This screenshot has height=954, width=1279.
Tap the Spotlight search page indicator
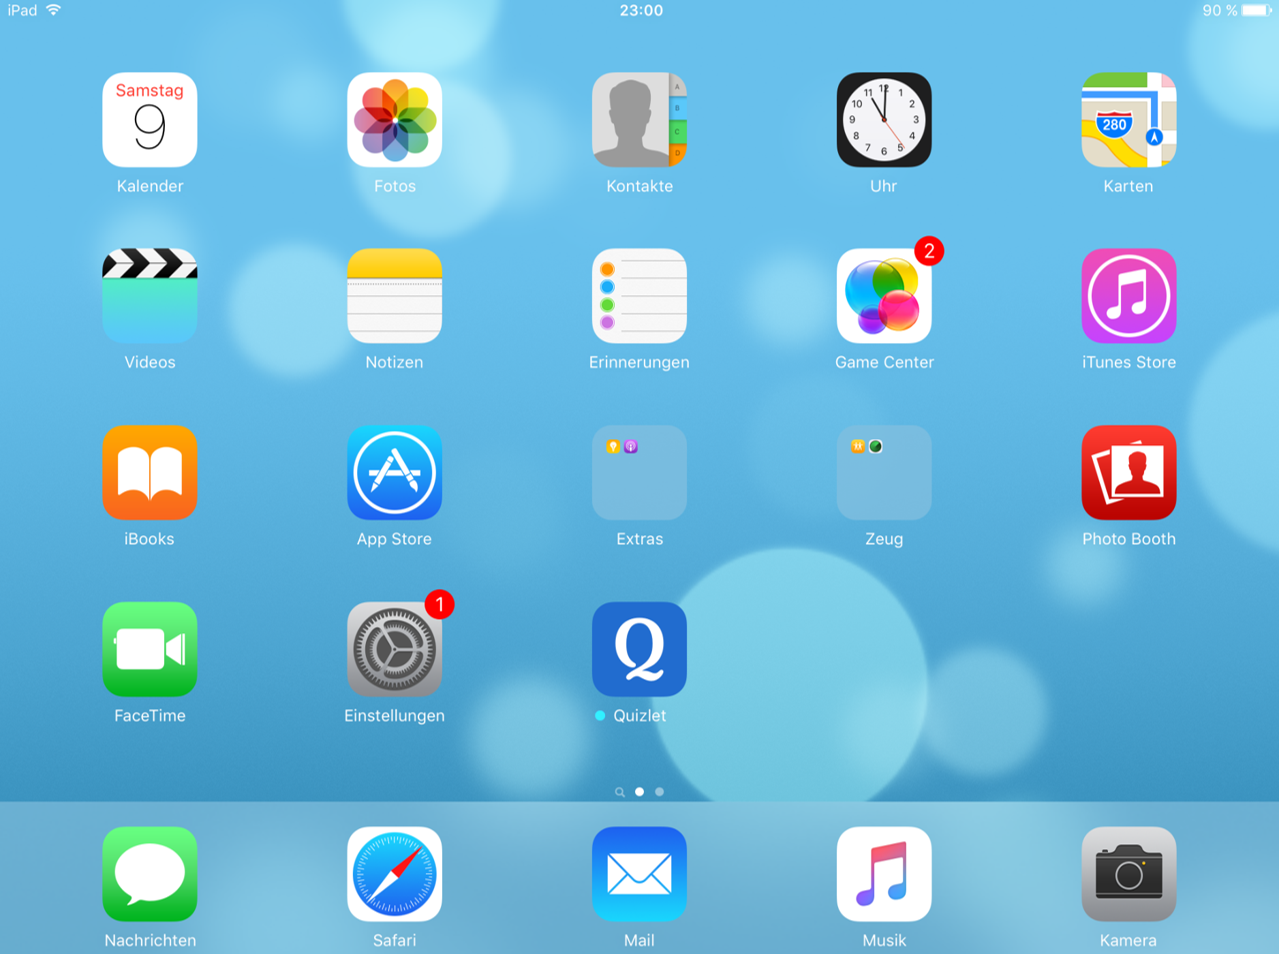point(620,792)
